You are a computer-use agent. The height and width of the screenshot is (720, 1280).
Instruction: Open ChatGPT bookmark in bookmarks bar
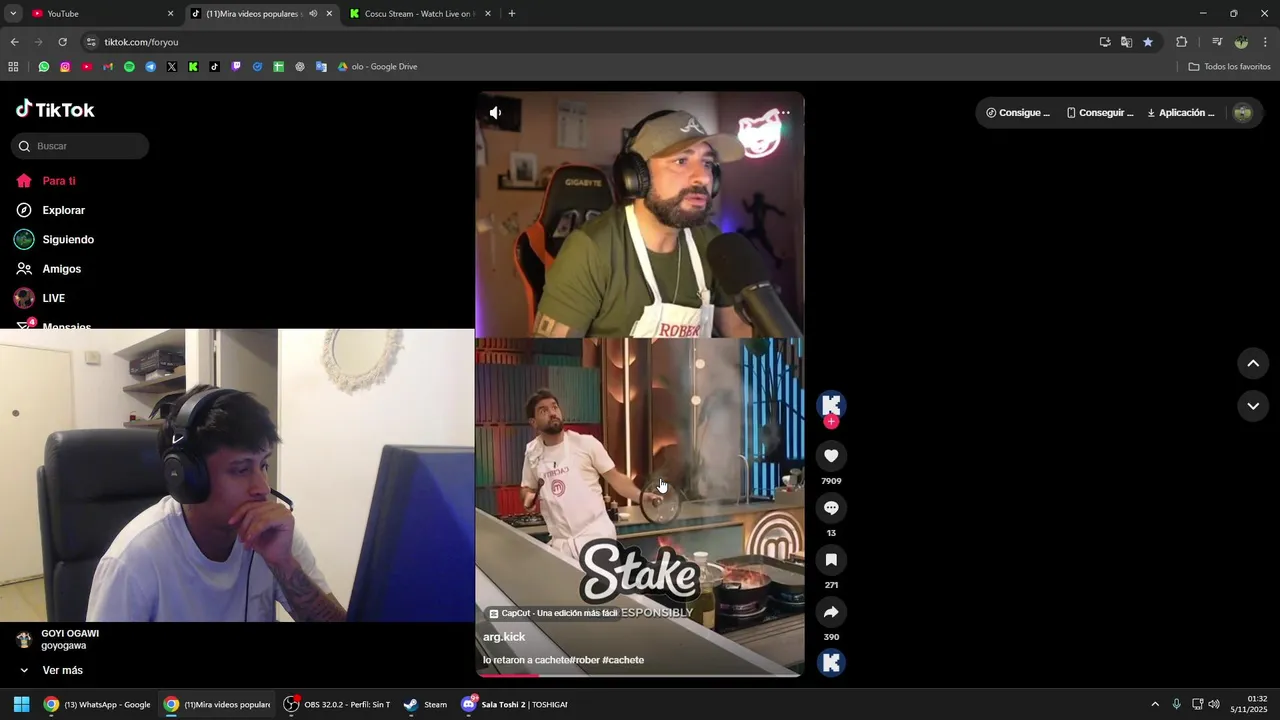point(300,67)
